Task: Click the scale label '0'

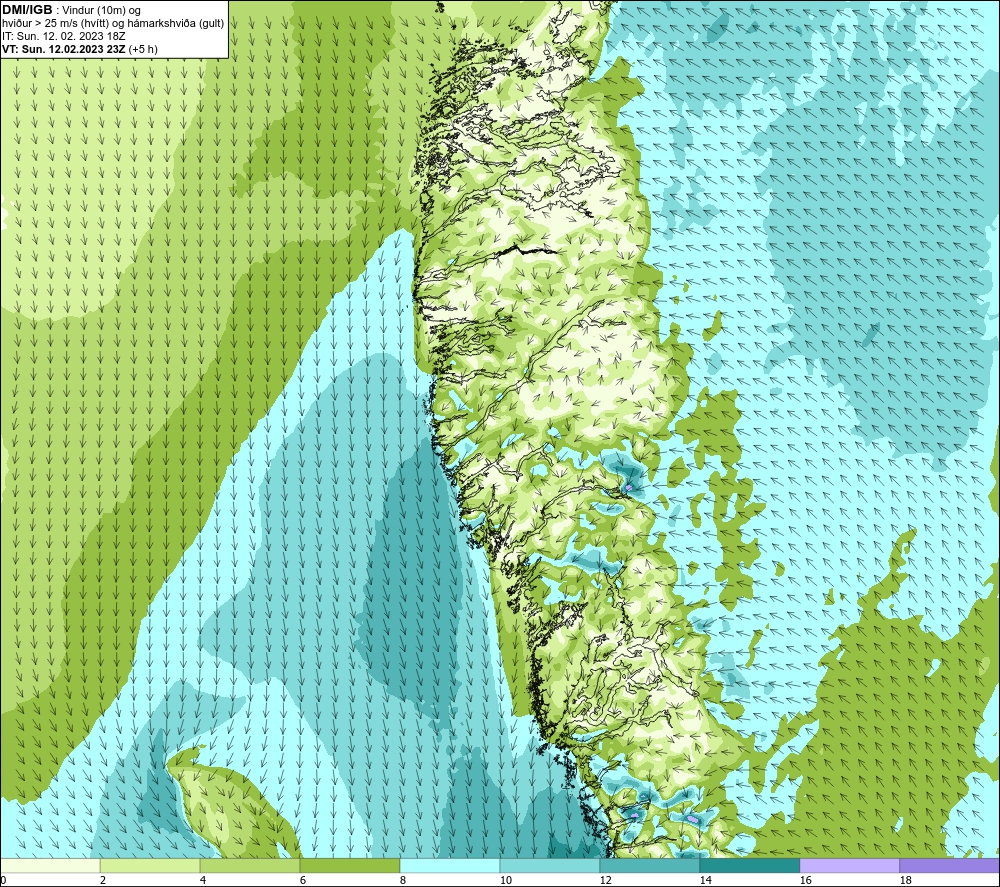Action: [3, 880]
